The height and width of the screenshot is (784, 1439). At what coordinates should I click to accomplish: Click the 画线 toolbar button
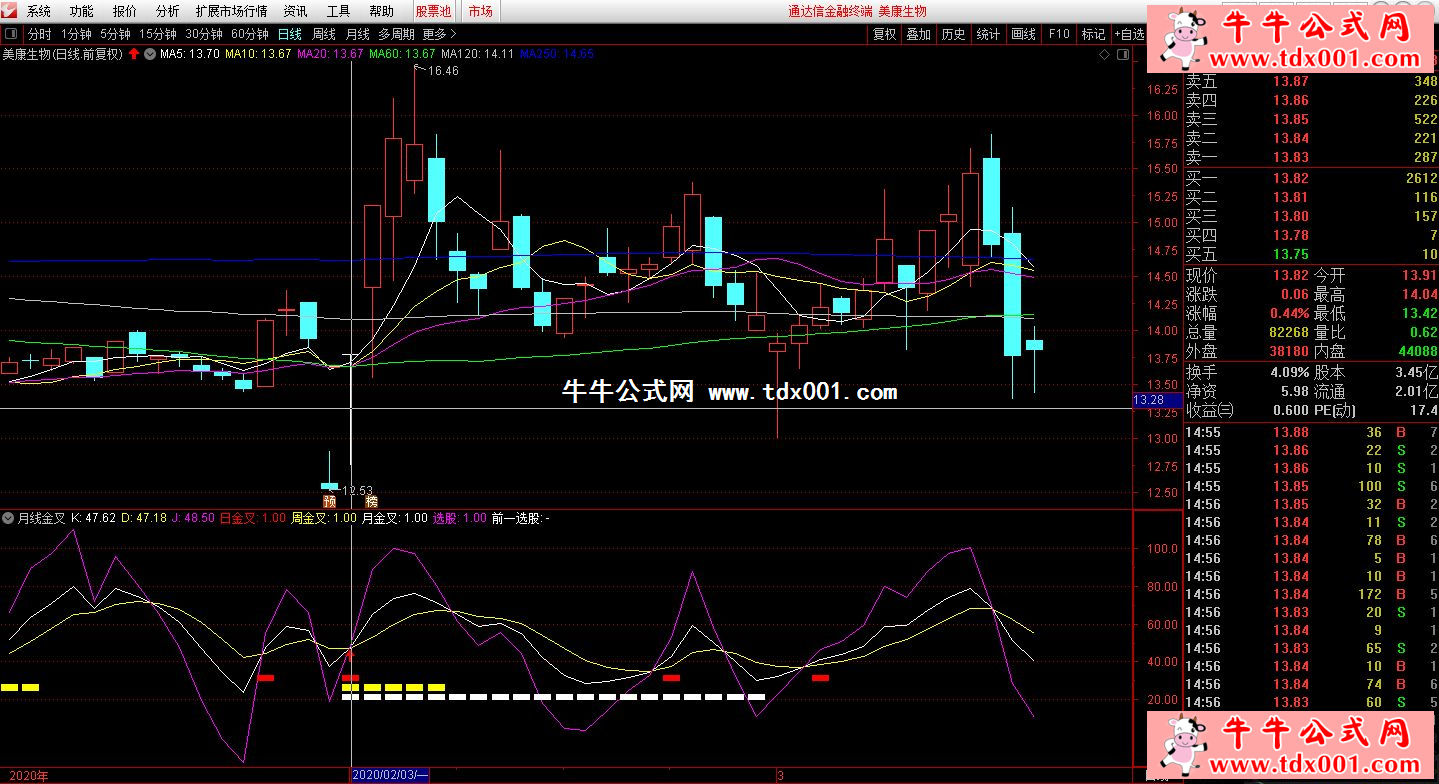(x=1023, y=34)
